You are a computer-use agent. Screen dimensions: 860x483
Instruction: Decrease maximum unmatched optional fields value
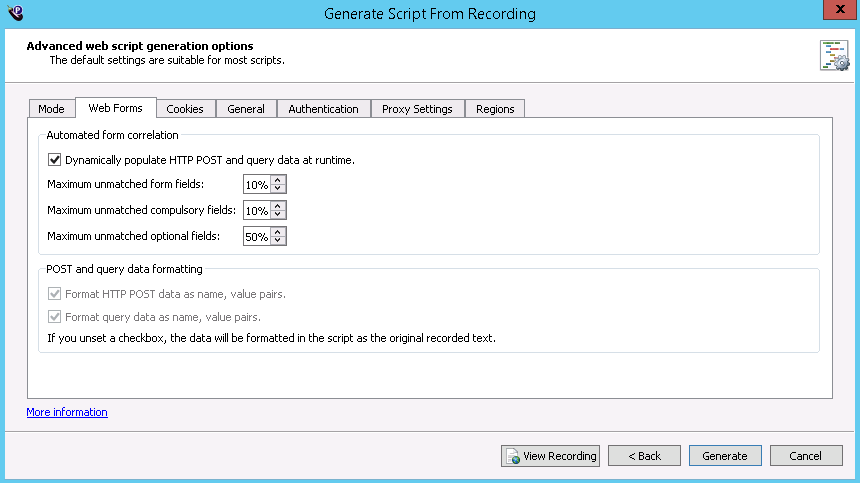click(x=278, y=241)
